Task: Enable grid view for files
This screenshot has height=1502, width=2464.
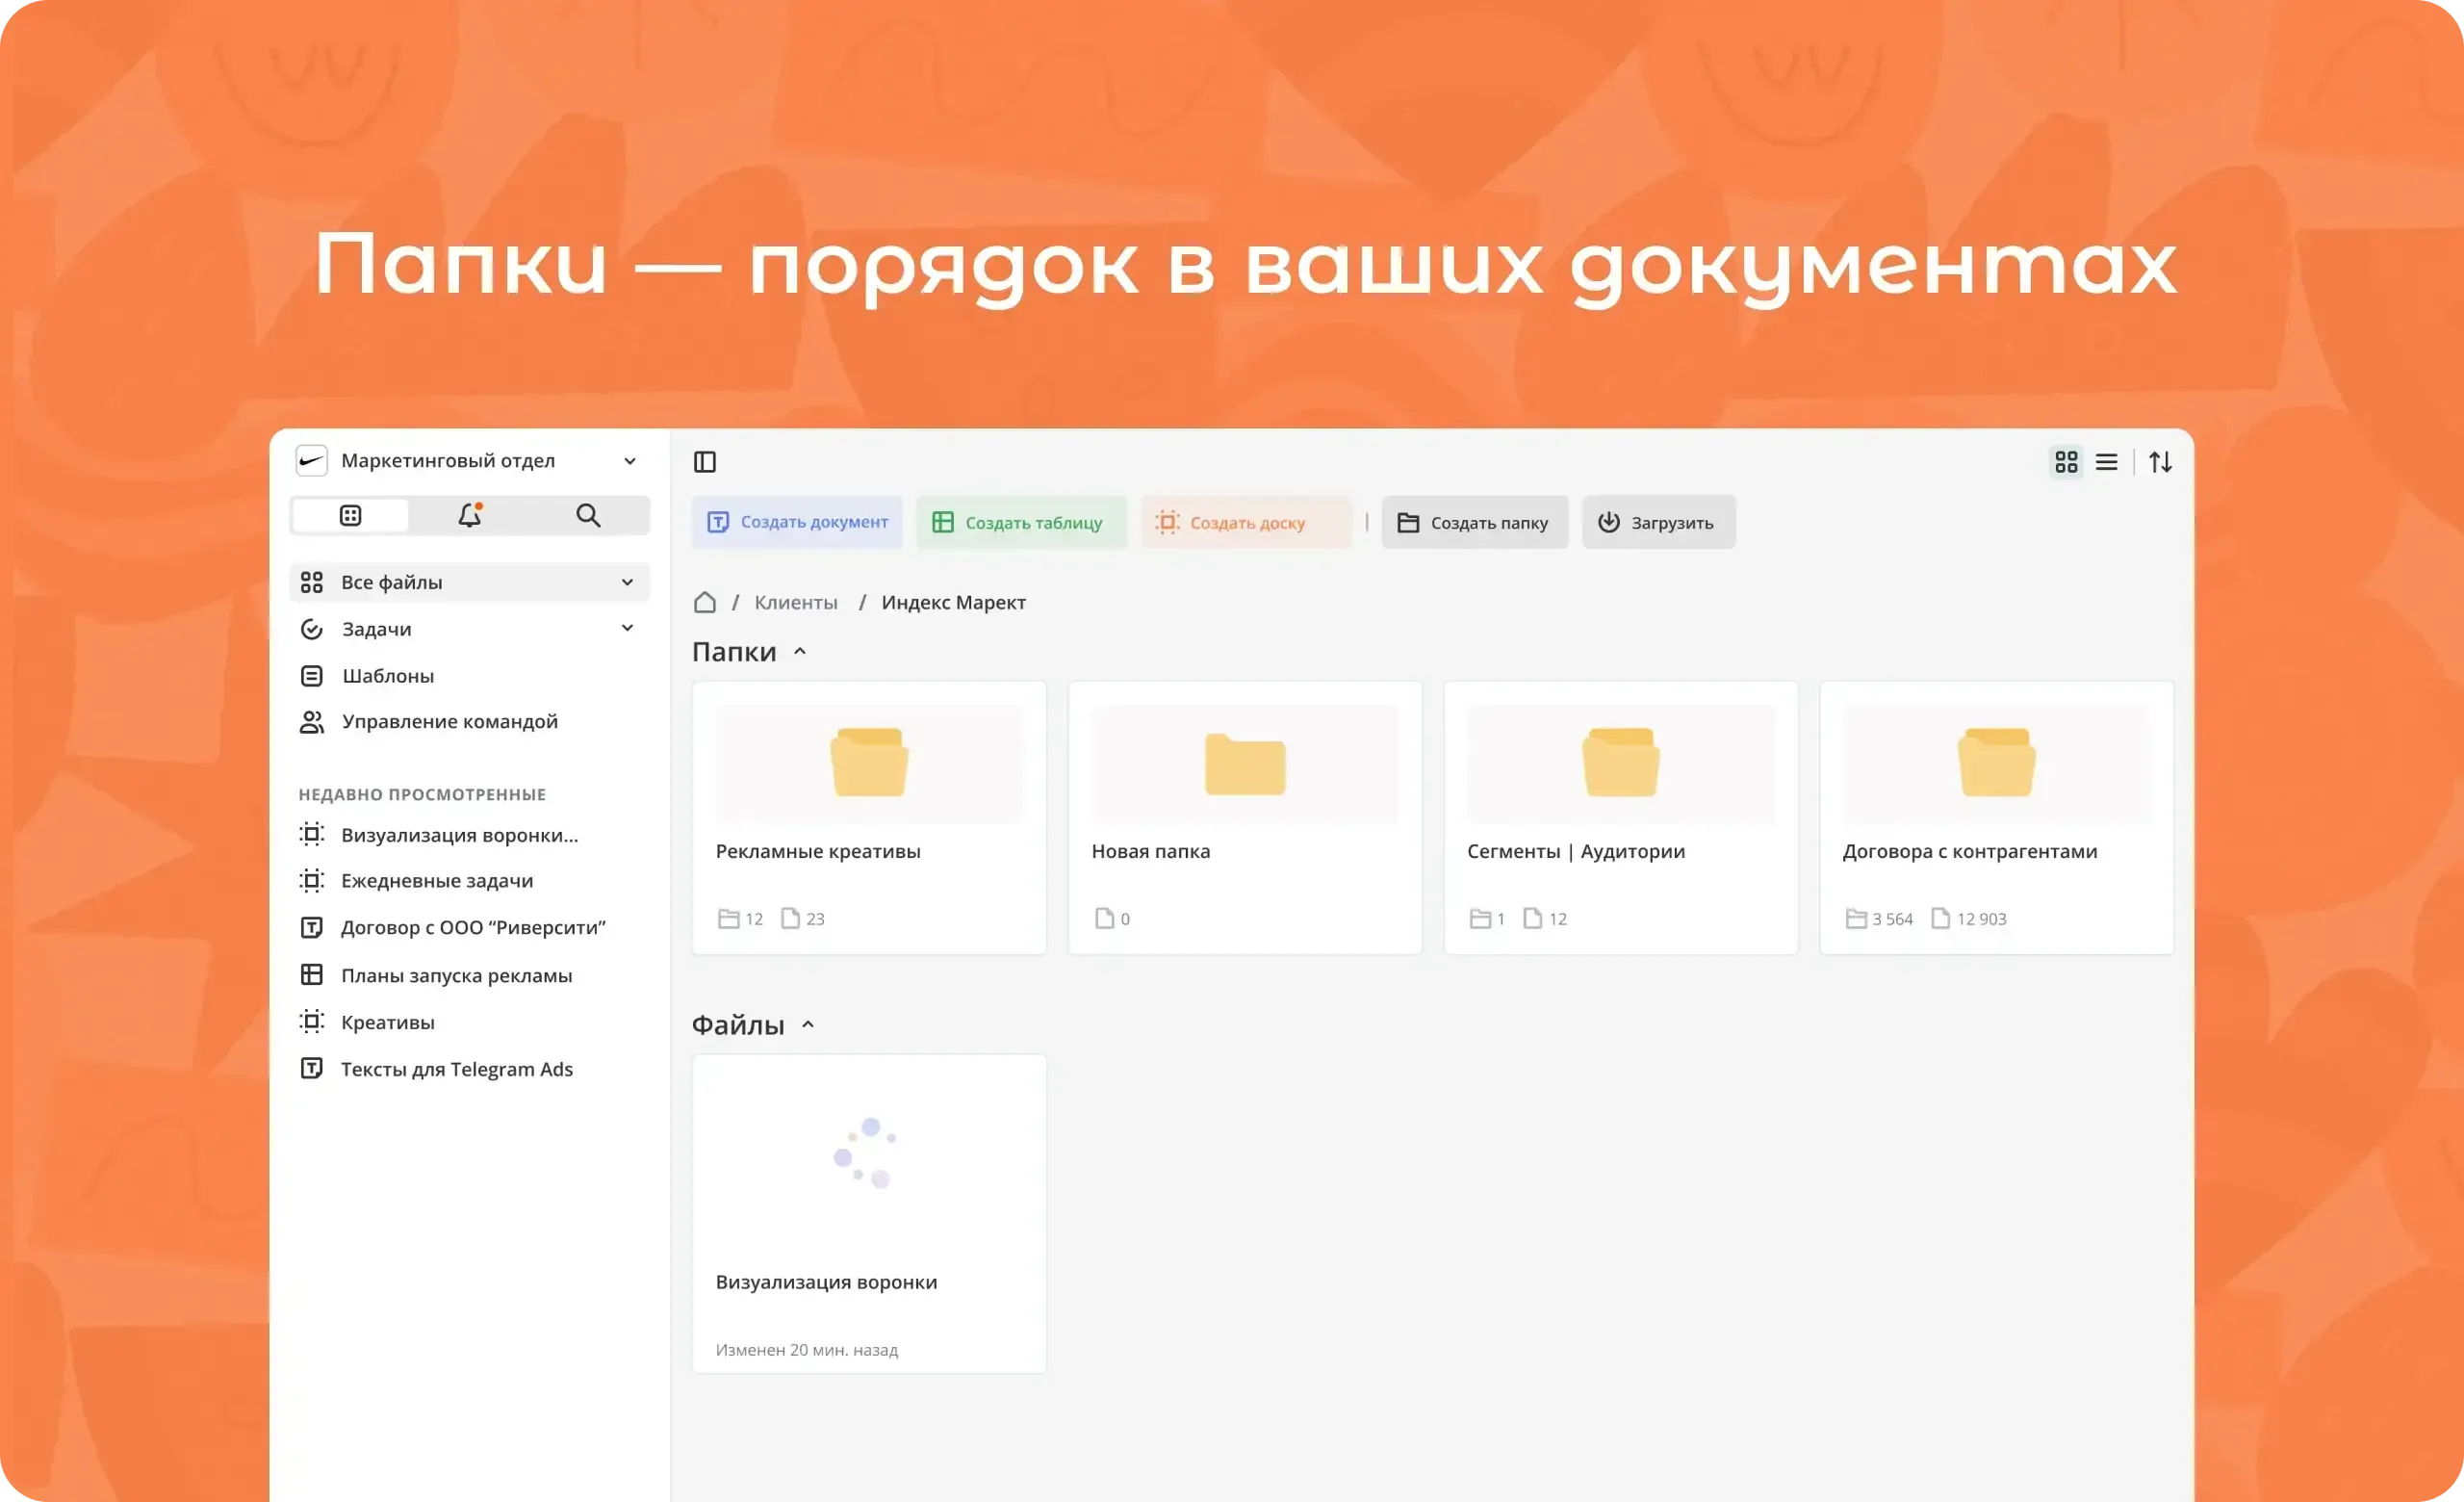Action: [x=2065, y=461]
